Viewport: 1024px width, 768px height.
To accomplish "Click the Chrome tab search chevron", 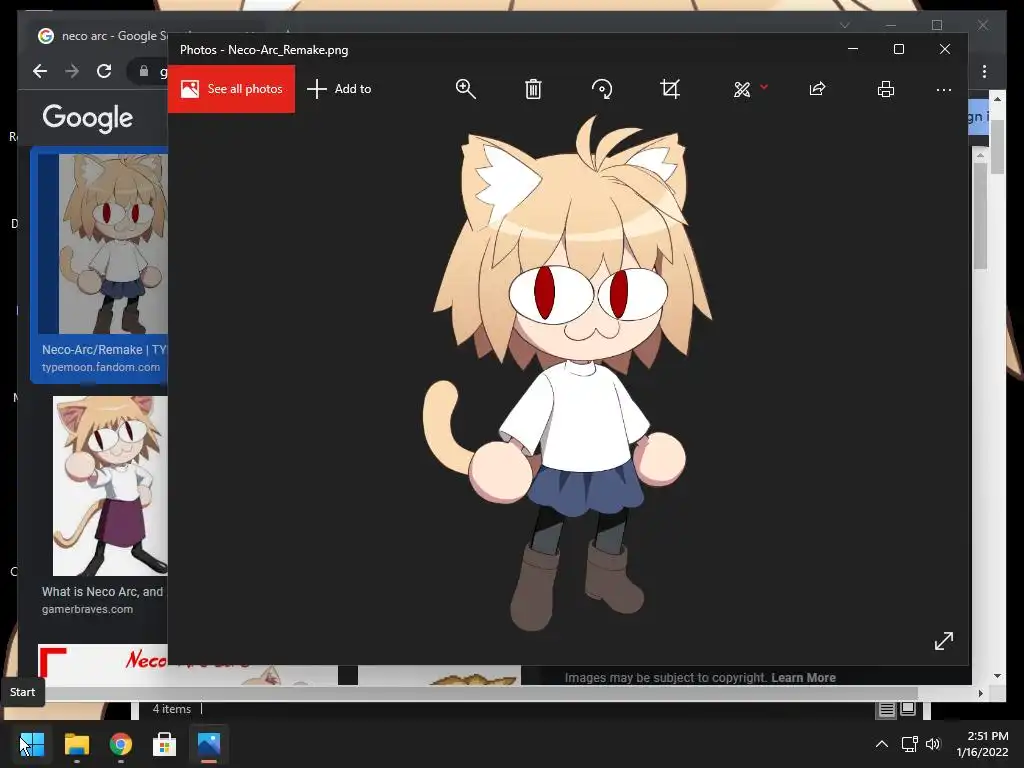I will (x=844, y=25).
